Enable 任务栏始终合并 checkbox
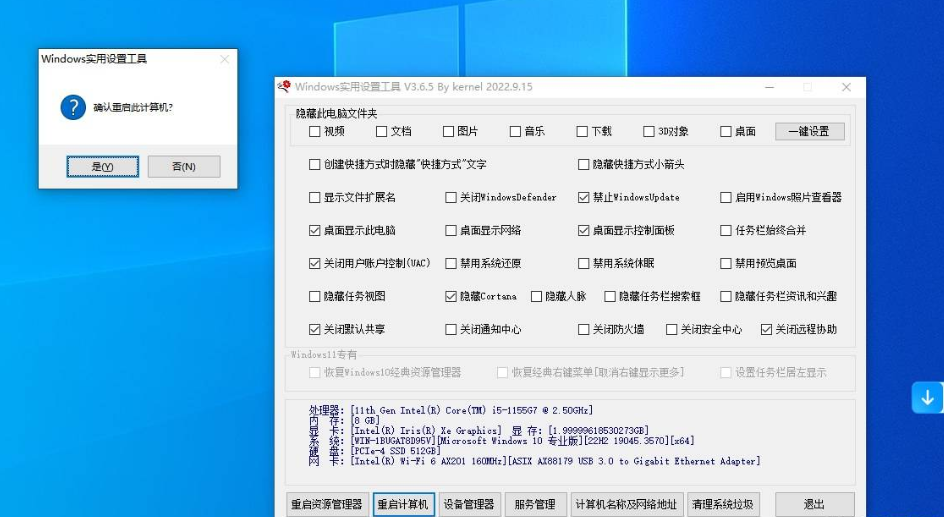 (x=725, y=231)
